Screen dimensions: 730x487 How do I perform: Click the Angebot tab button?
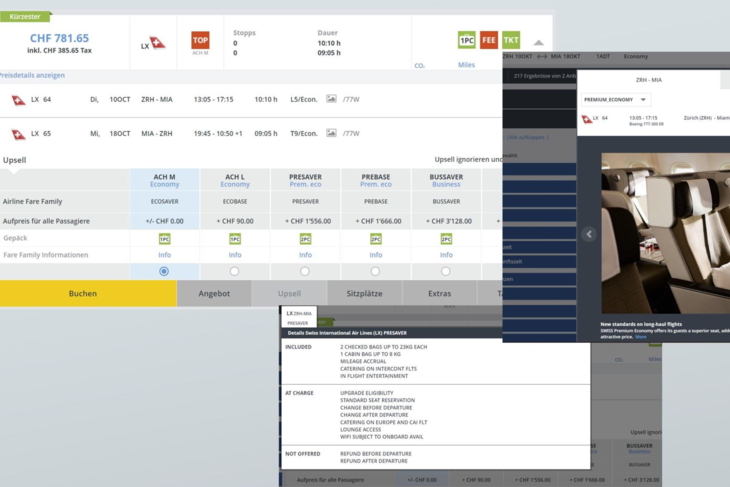coord(214,294)
